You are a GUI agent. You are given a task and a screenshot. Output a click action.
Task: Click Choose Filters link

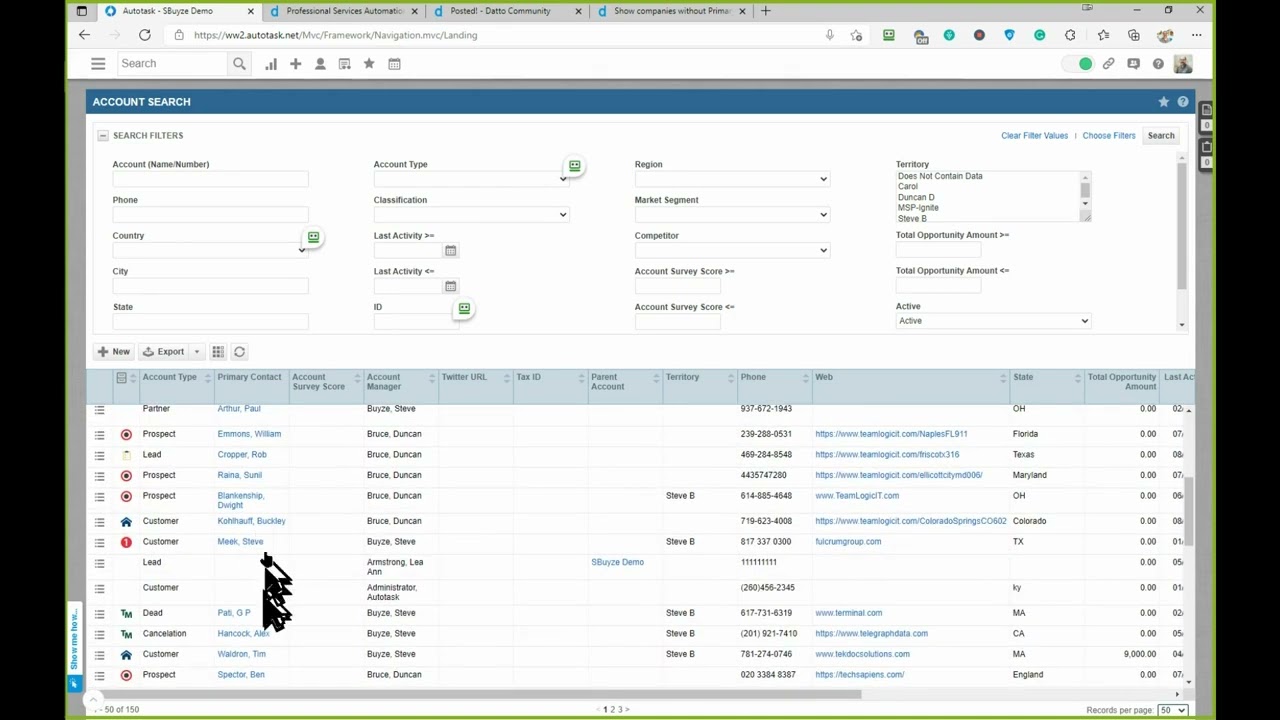click(1109, 136)
